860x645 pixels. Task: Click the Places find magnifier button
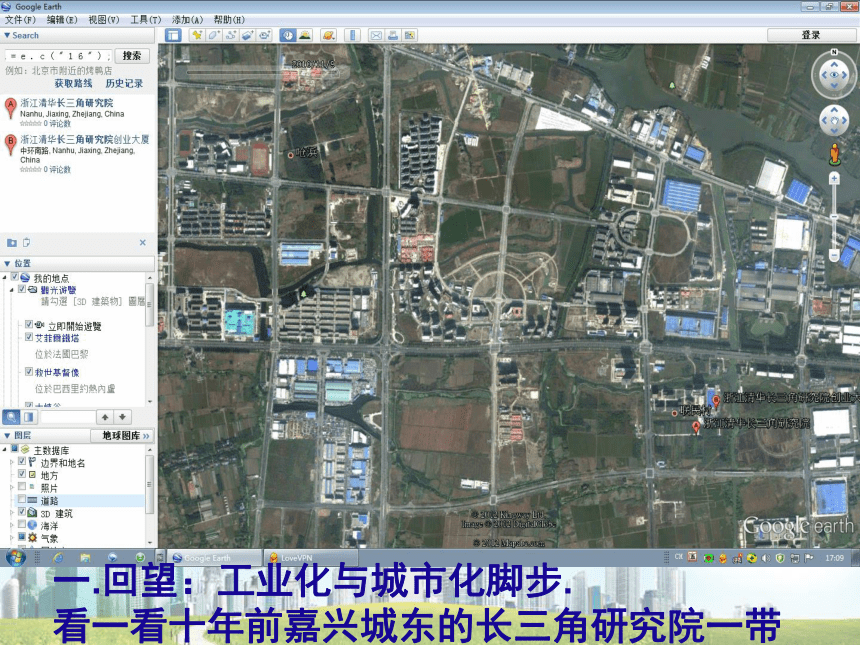pyautogui.click(x=12, y=417)
